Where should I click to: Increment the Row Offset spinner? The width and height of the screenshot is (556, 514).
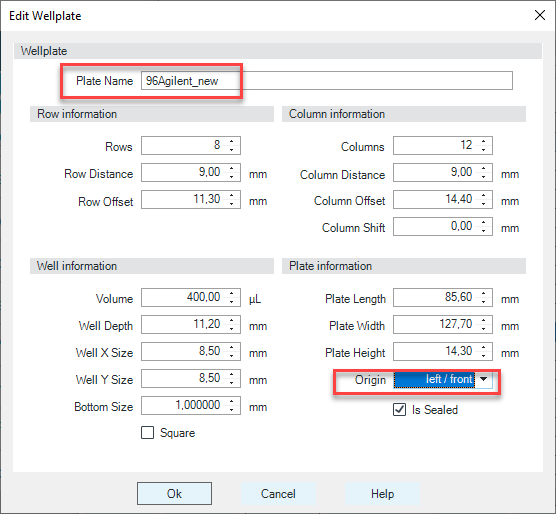tap(232, 195)
